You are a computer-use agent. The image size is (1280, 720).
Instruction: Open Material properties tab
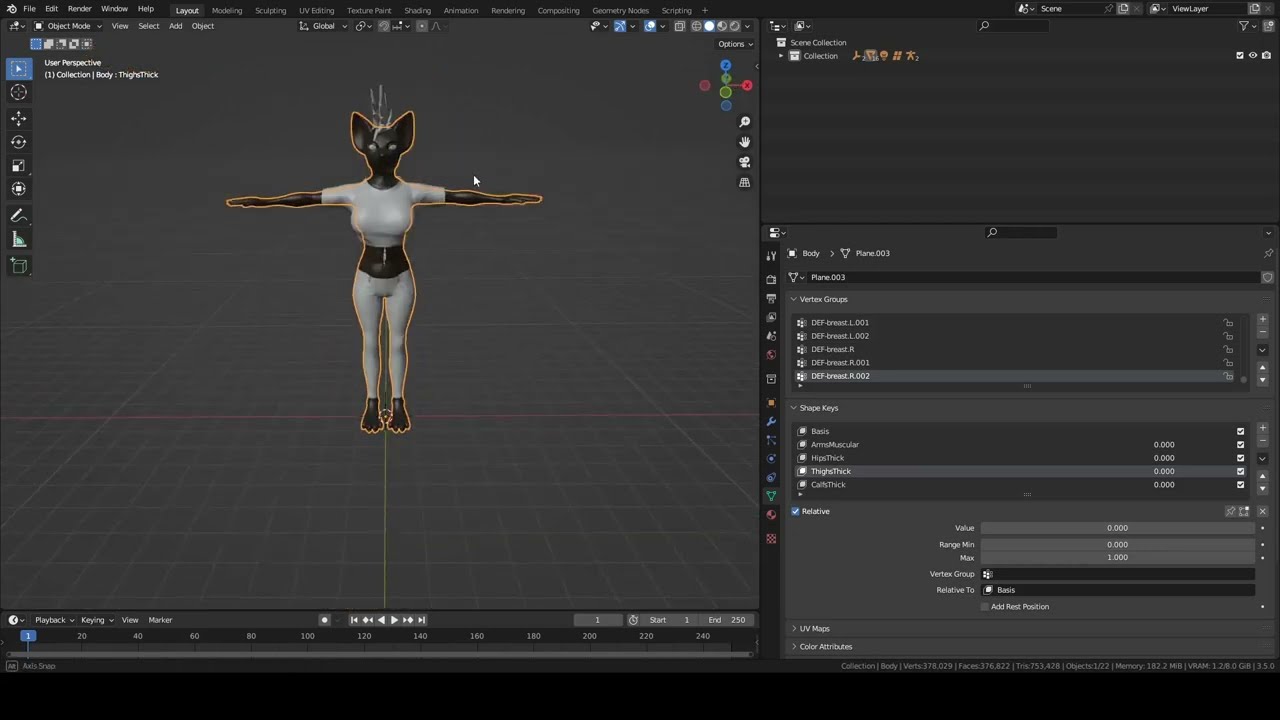pos(771,515)
